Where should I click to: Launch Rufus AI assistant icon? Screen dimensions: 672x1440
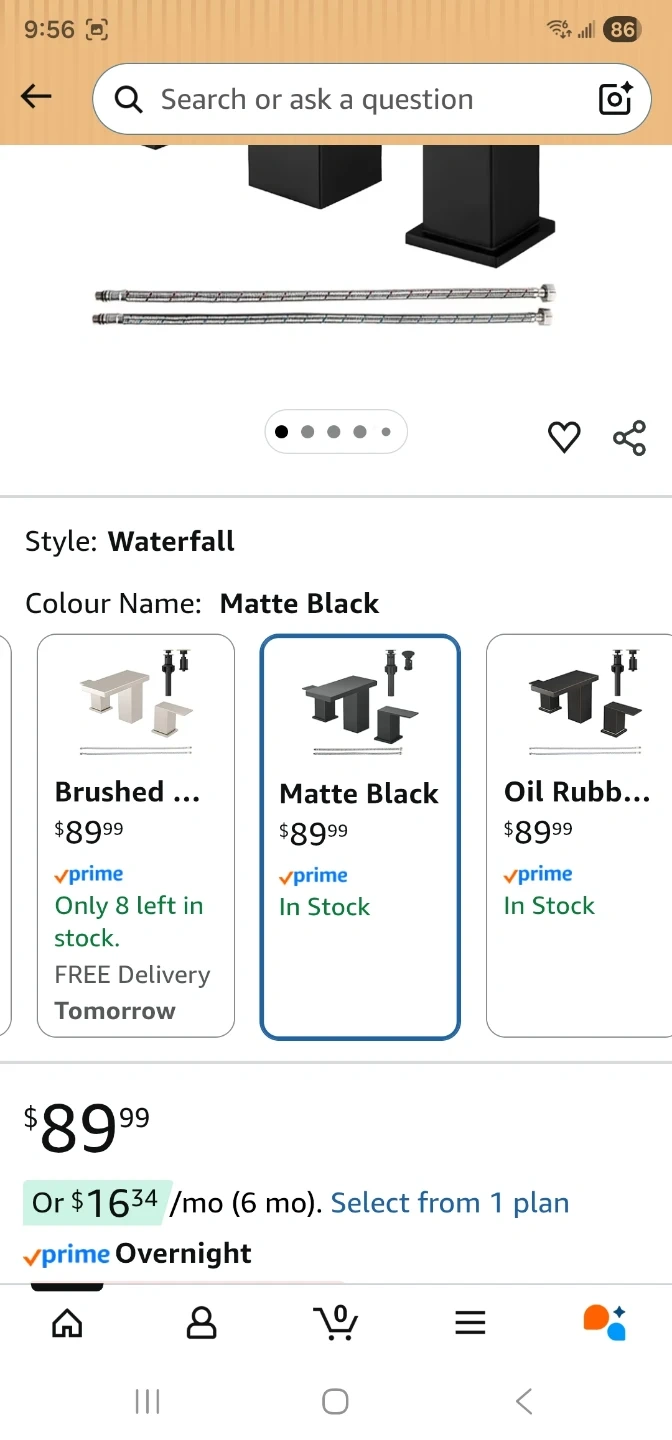pos(604,1322)
